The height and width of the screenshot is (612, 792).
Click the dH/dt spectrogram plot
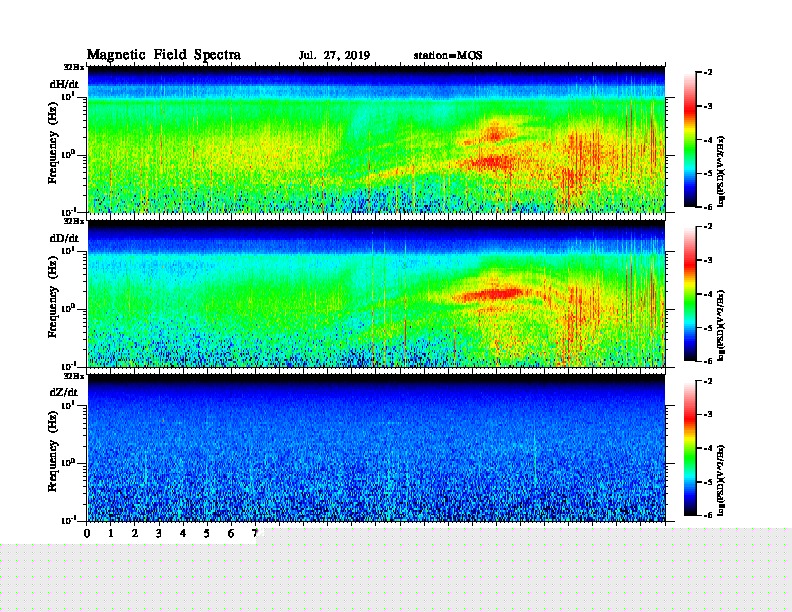coord(376,139)
